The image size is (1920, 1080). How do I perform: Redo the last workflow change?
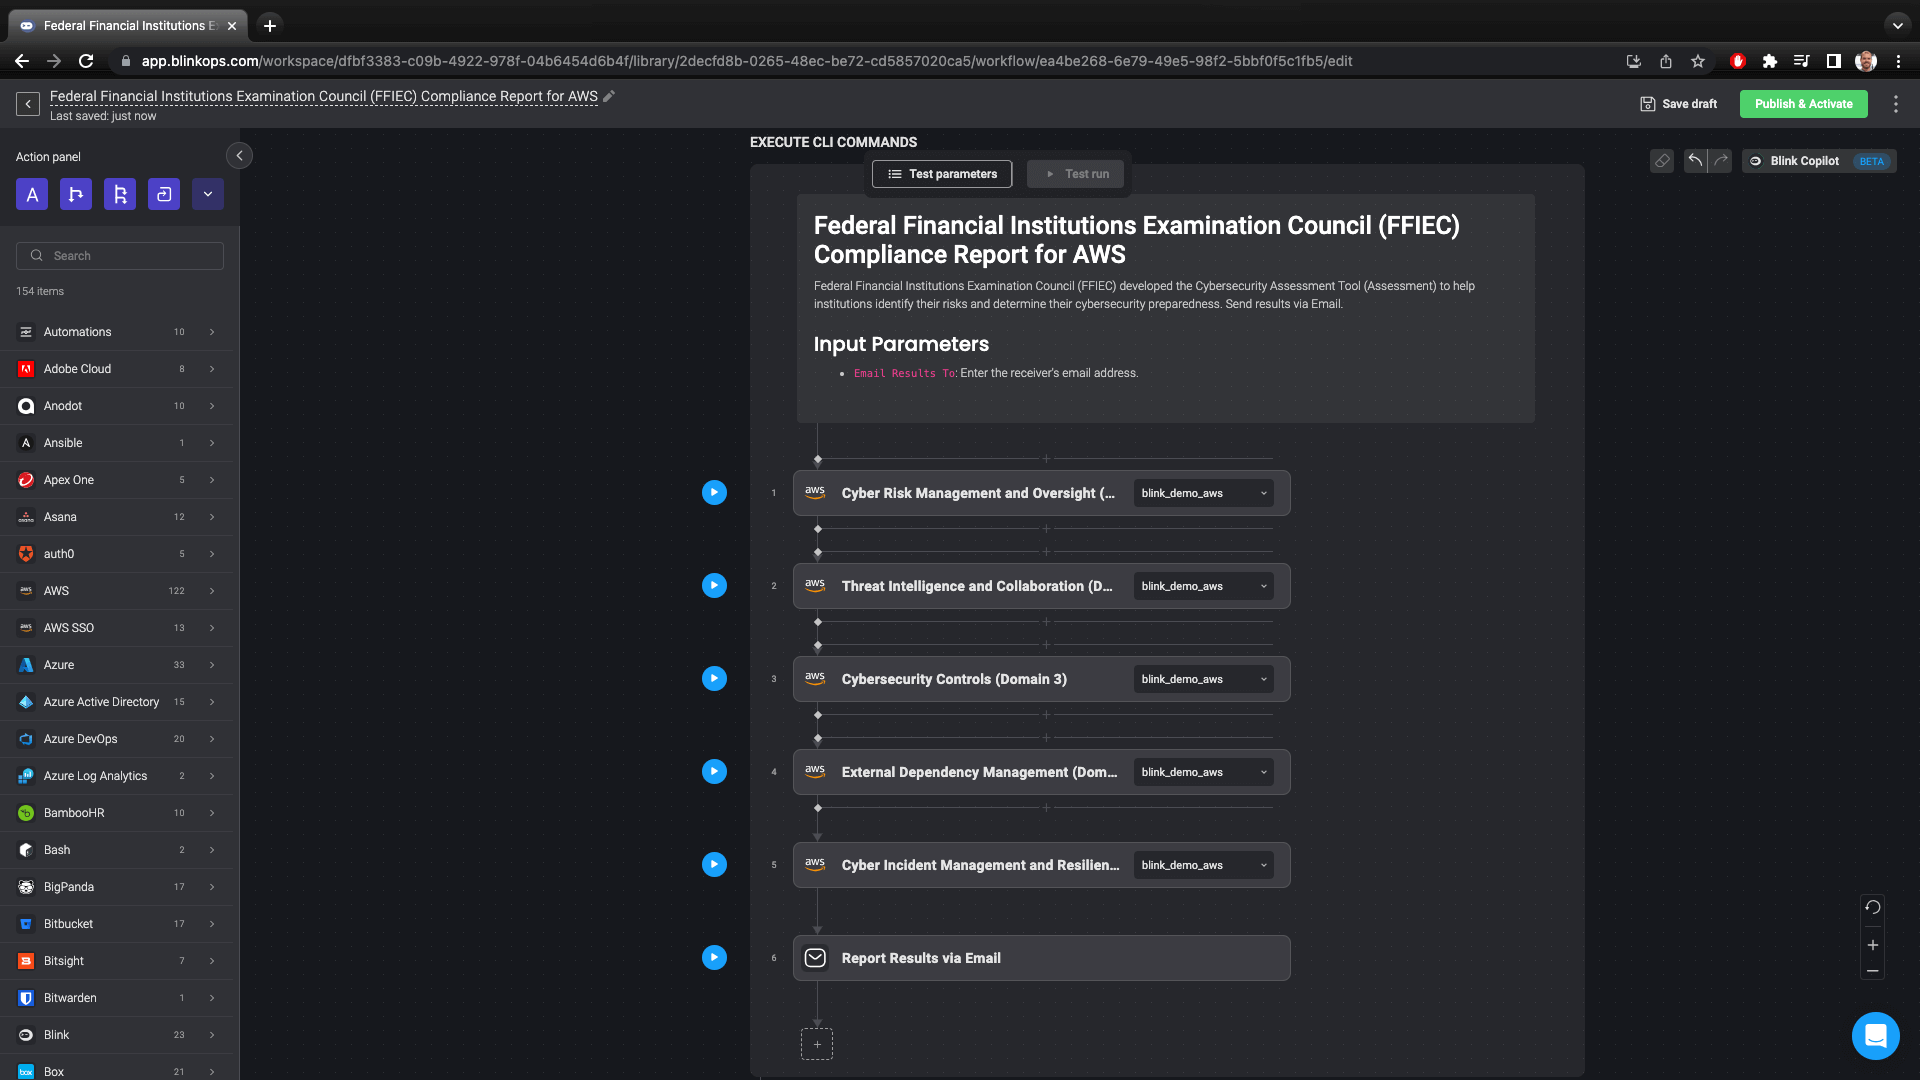[x=1719, y=161]
